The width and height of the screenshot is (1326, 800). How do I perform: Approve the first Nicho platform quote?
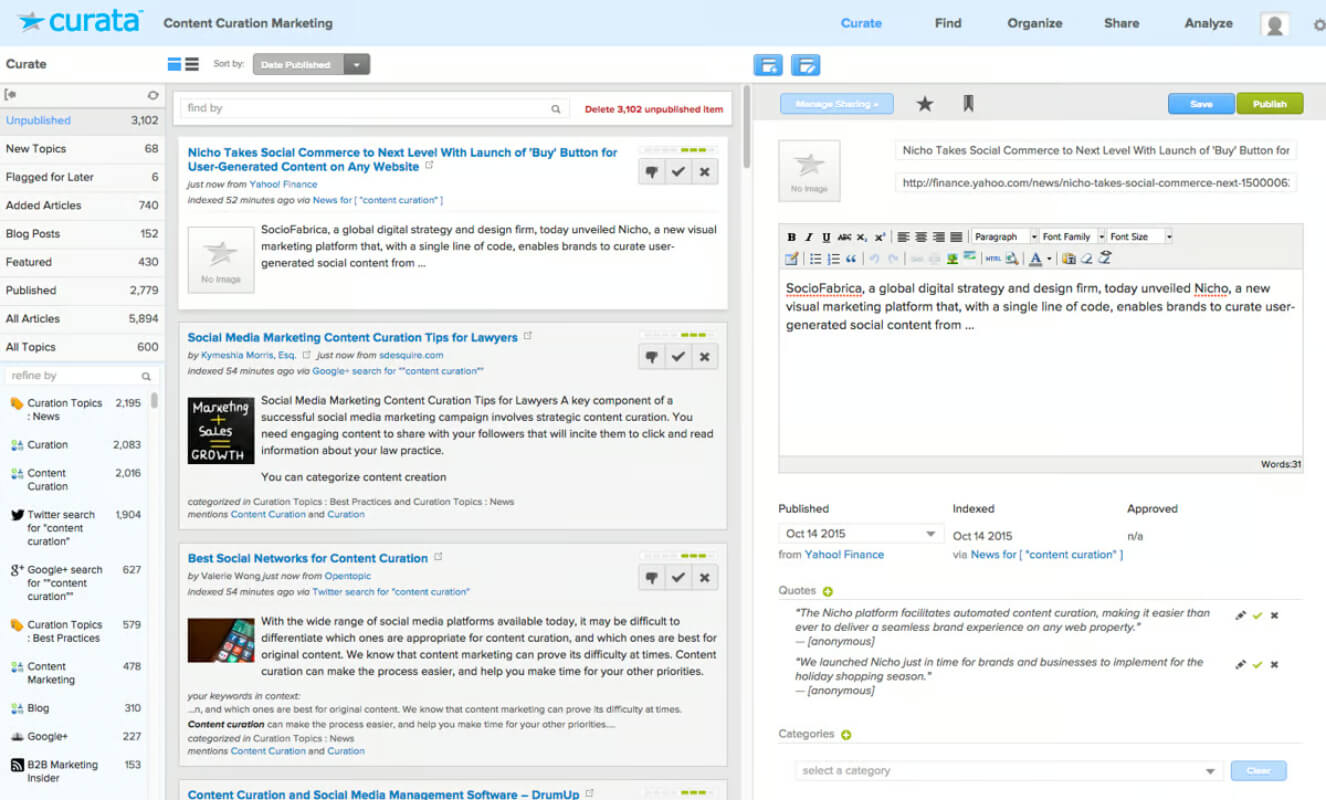coord(1257,615)
